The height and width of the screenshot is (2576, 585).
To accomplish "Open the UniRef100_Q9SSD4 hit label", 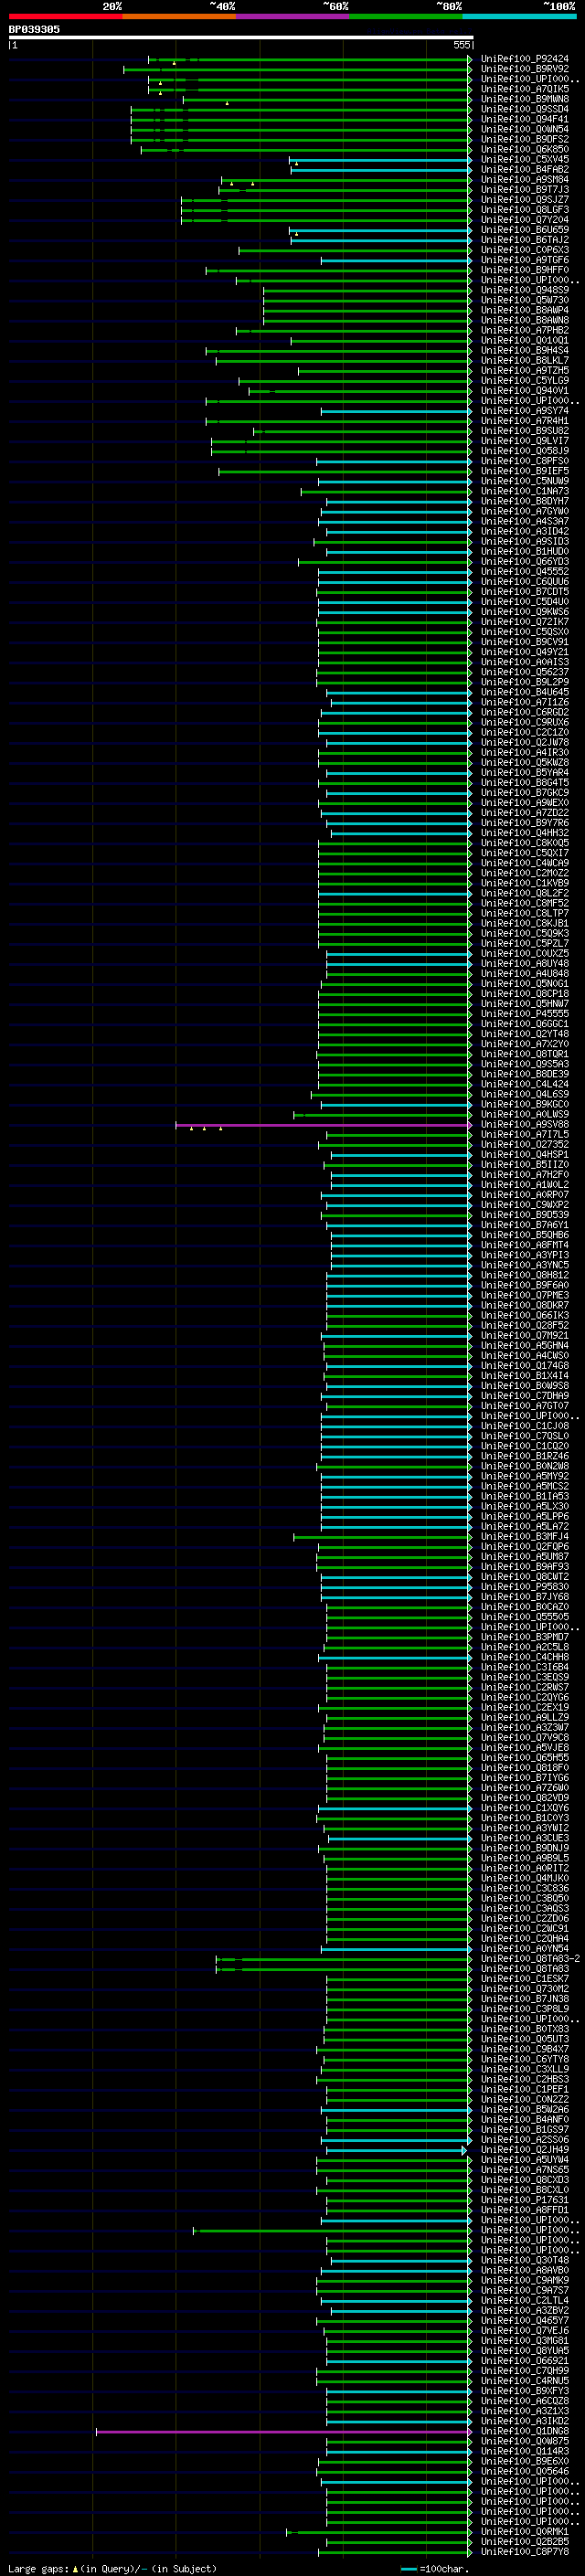I will pyautogui.click(x=524, y=109).
